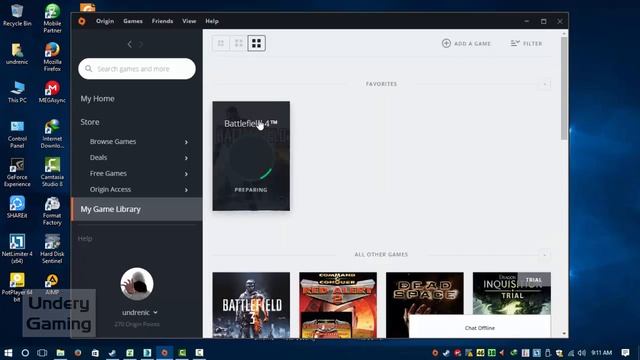
Task: Open the Format Factory desktop icon
Action: click(52, 211)
